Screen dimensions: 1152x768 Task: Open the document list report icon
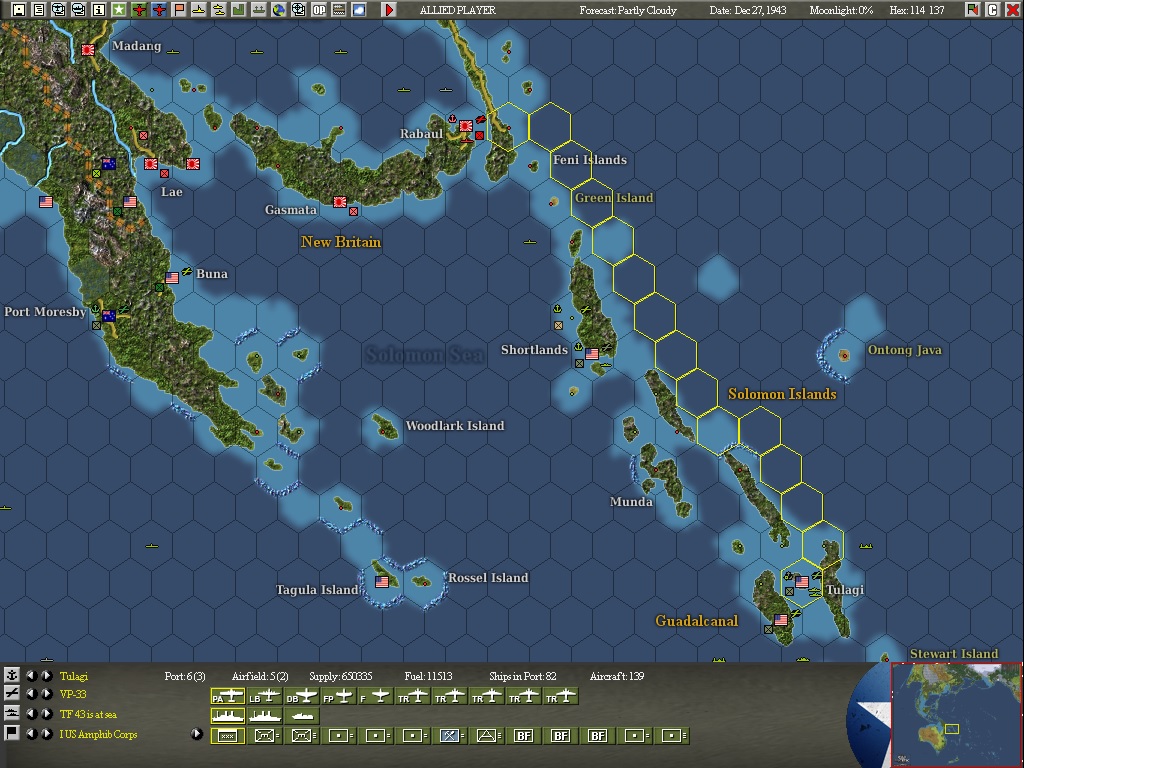point(39,10)
